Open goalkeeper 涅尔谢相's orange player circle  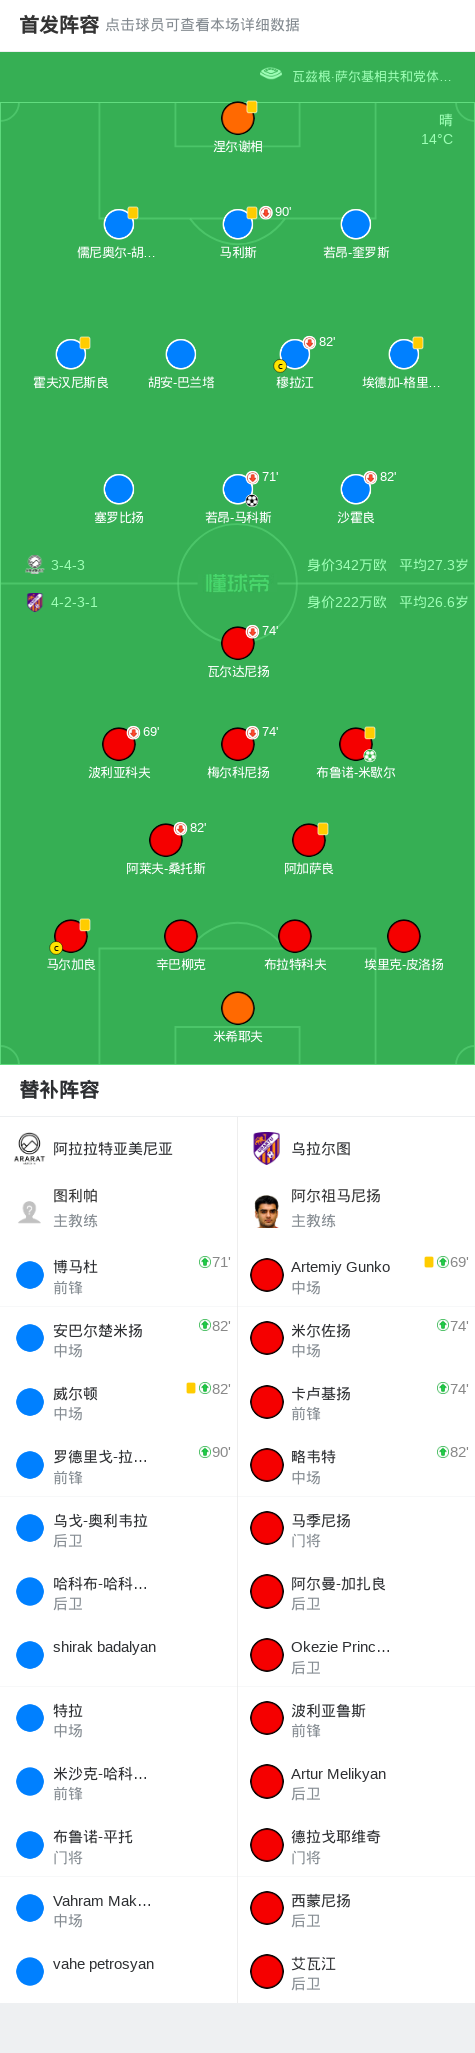click(237, 118)
